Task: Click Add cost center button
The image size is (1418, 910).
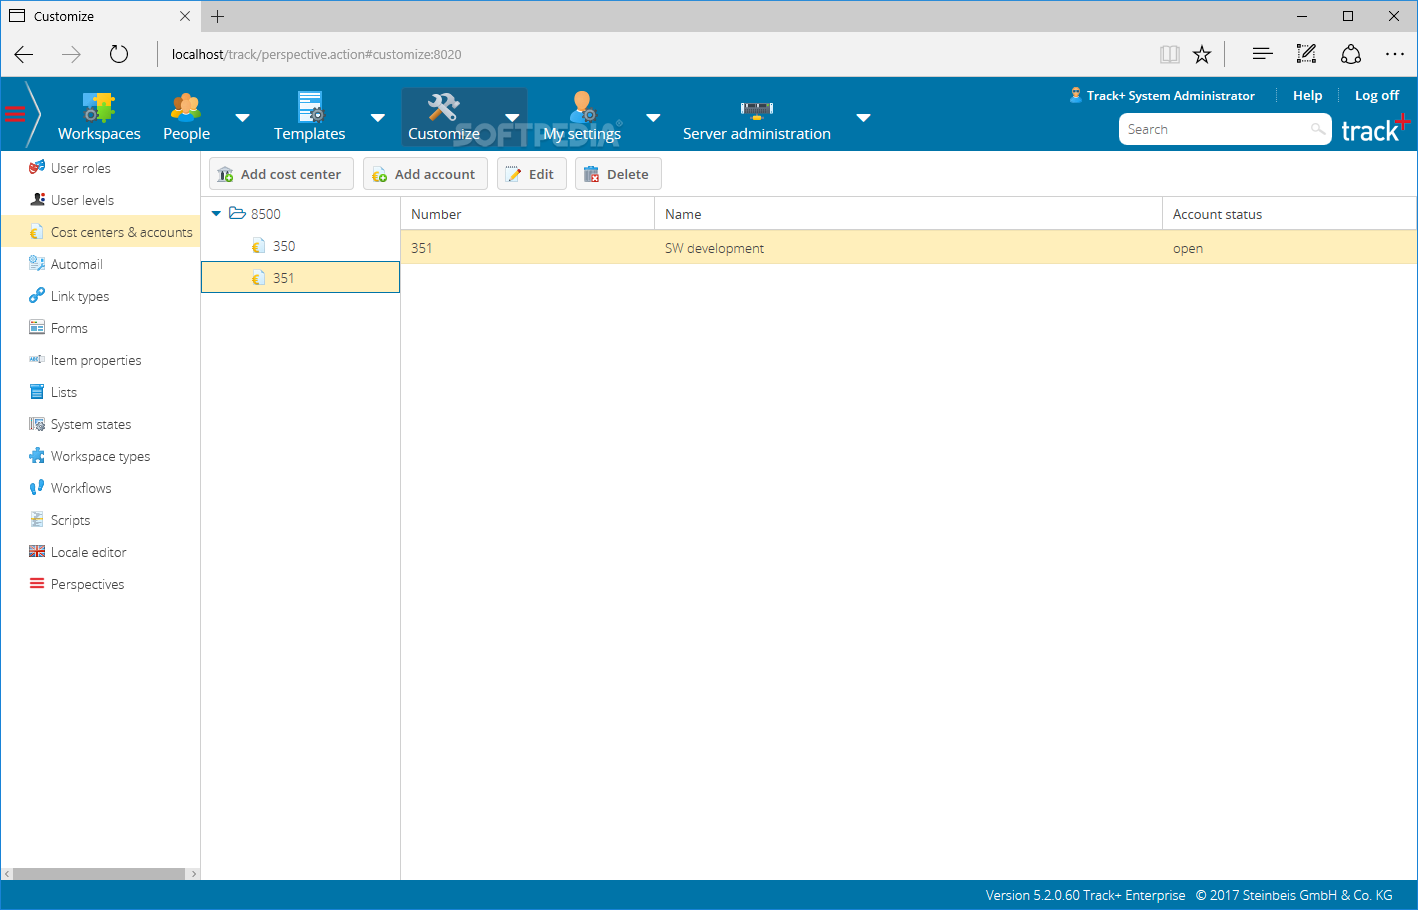Action: pyautogui.click(x=281, y=174)
